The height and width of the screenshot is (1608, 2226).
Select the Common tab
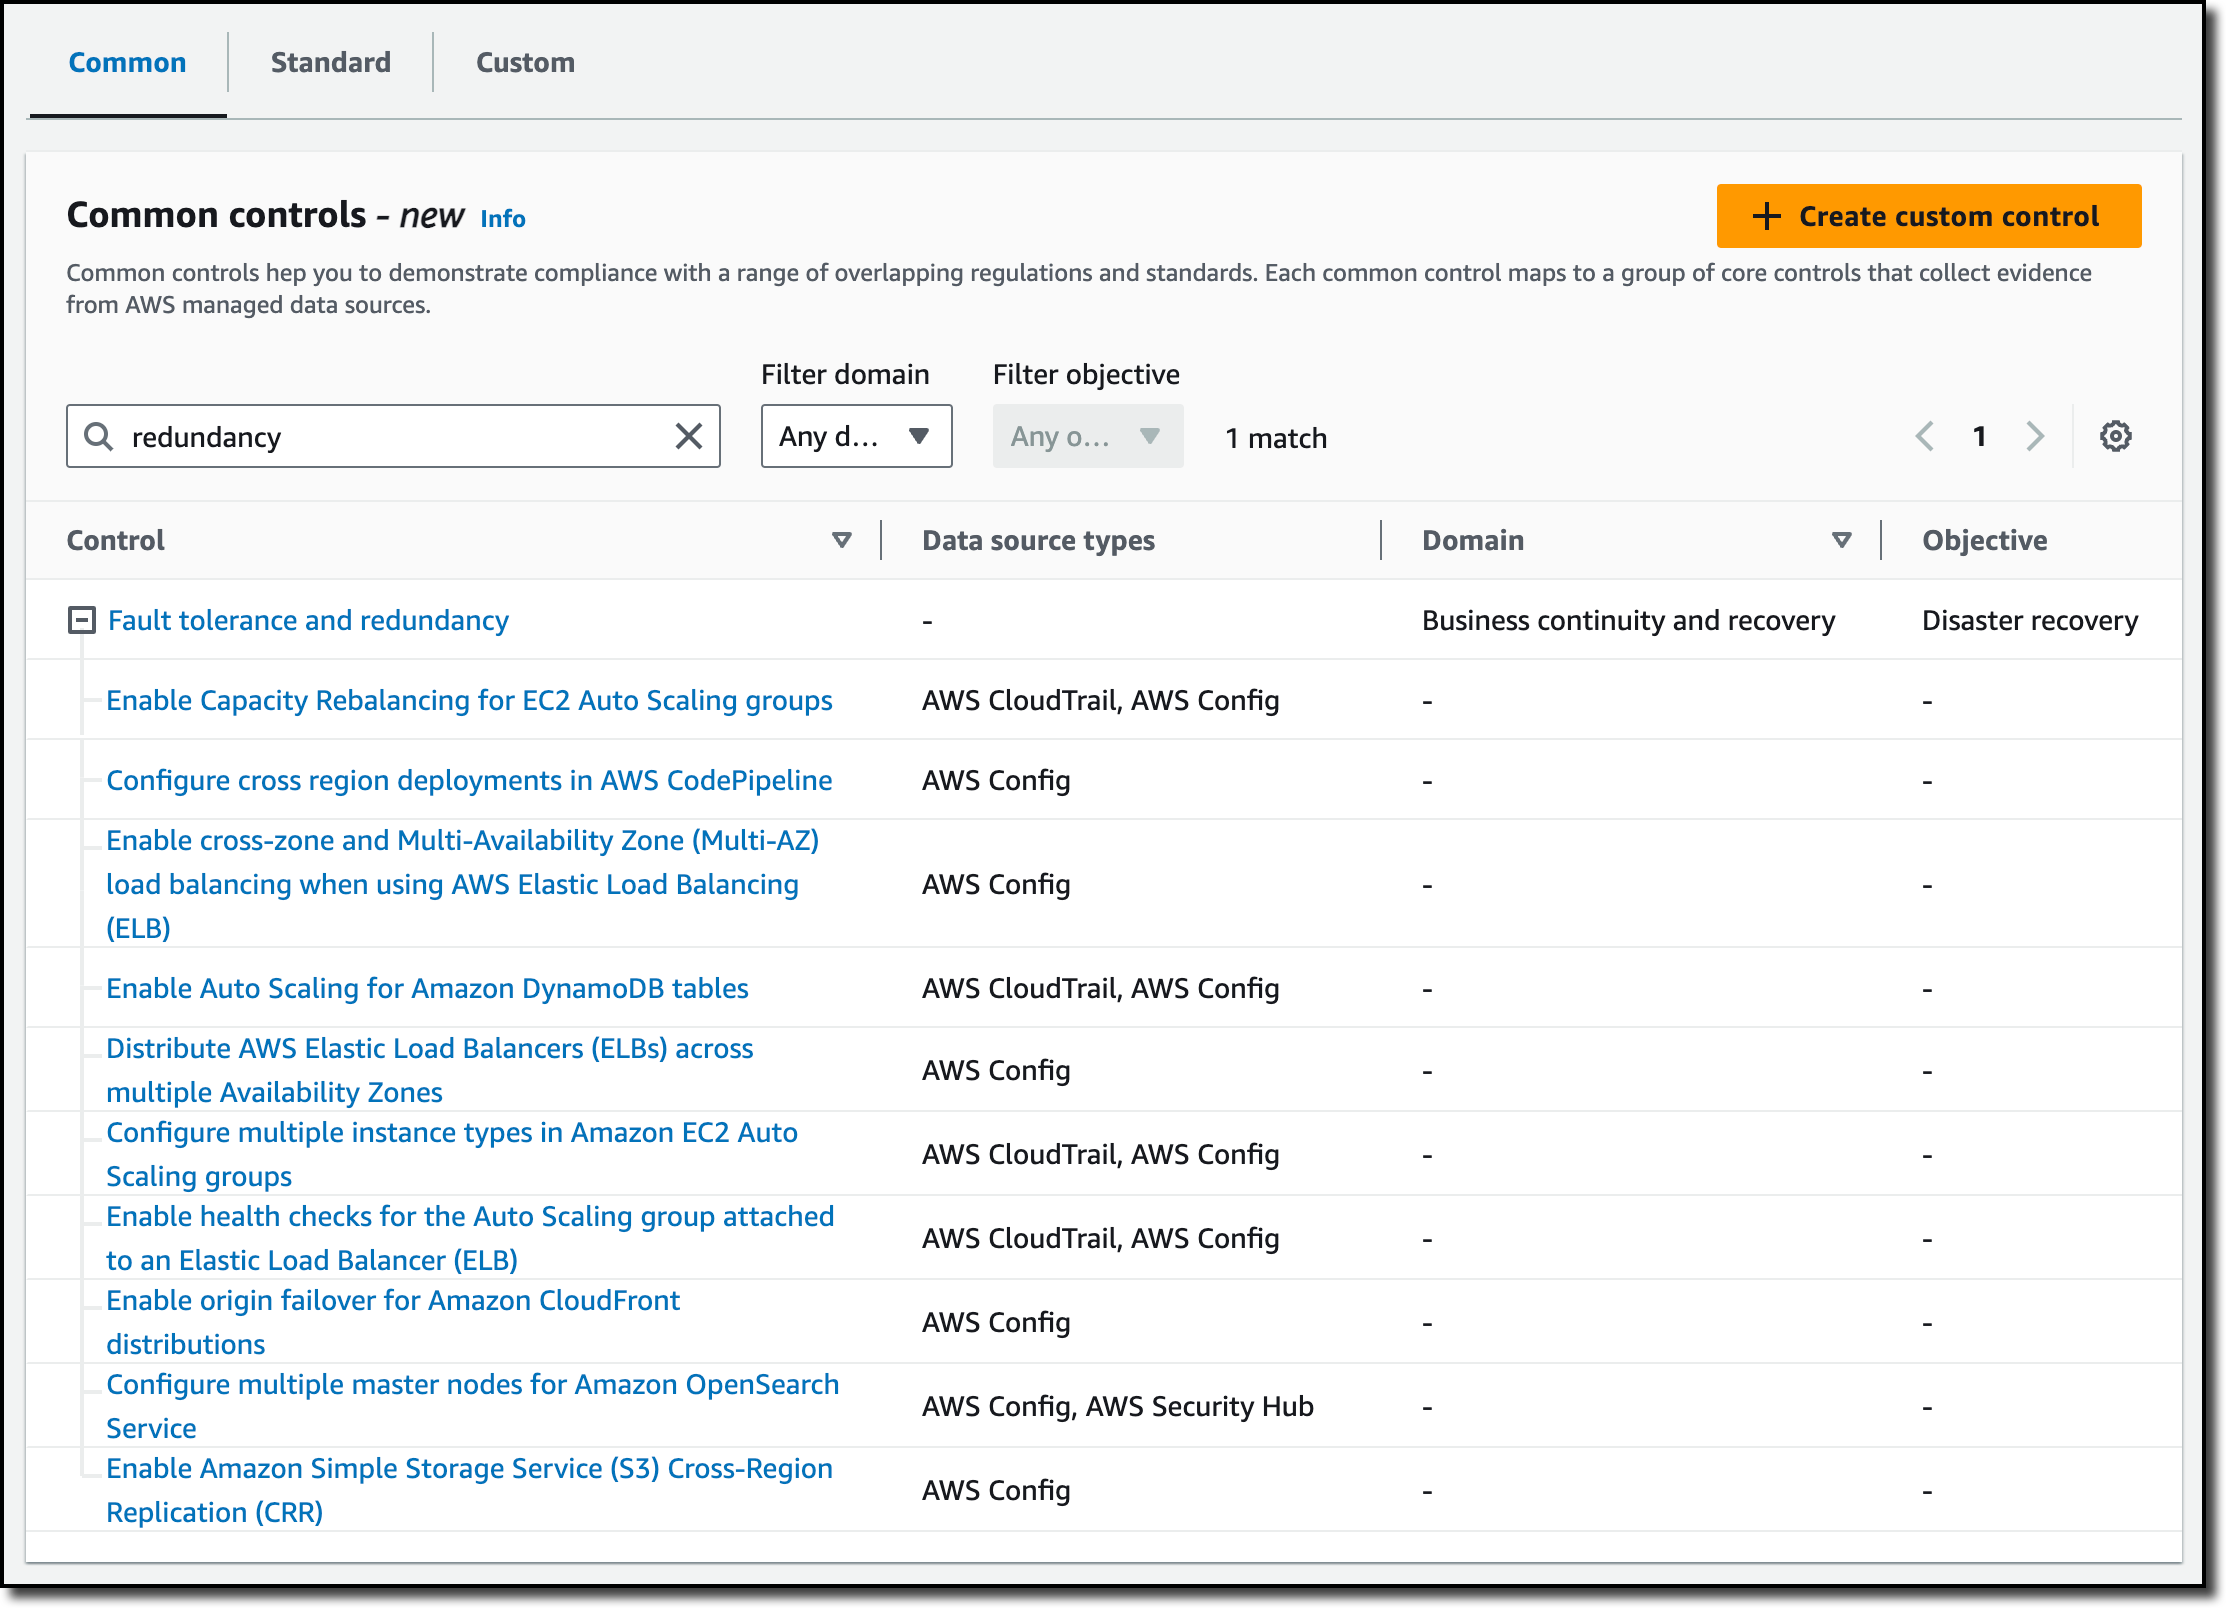point(127,62)
